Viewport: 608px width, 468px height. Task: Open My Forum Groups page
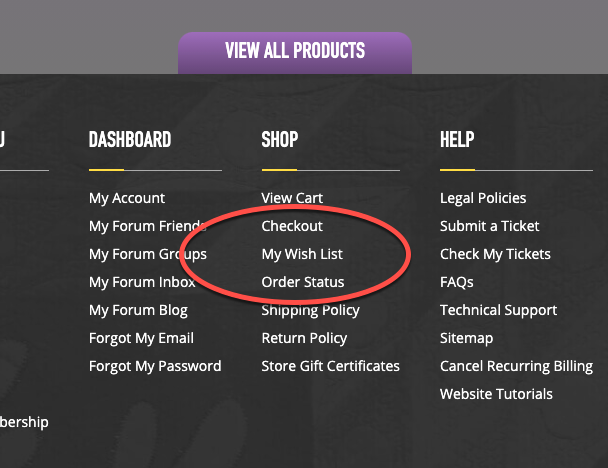pos(147,254)
